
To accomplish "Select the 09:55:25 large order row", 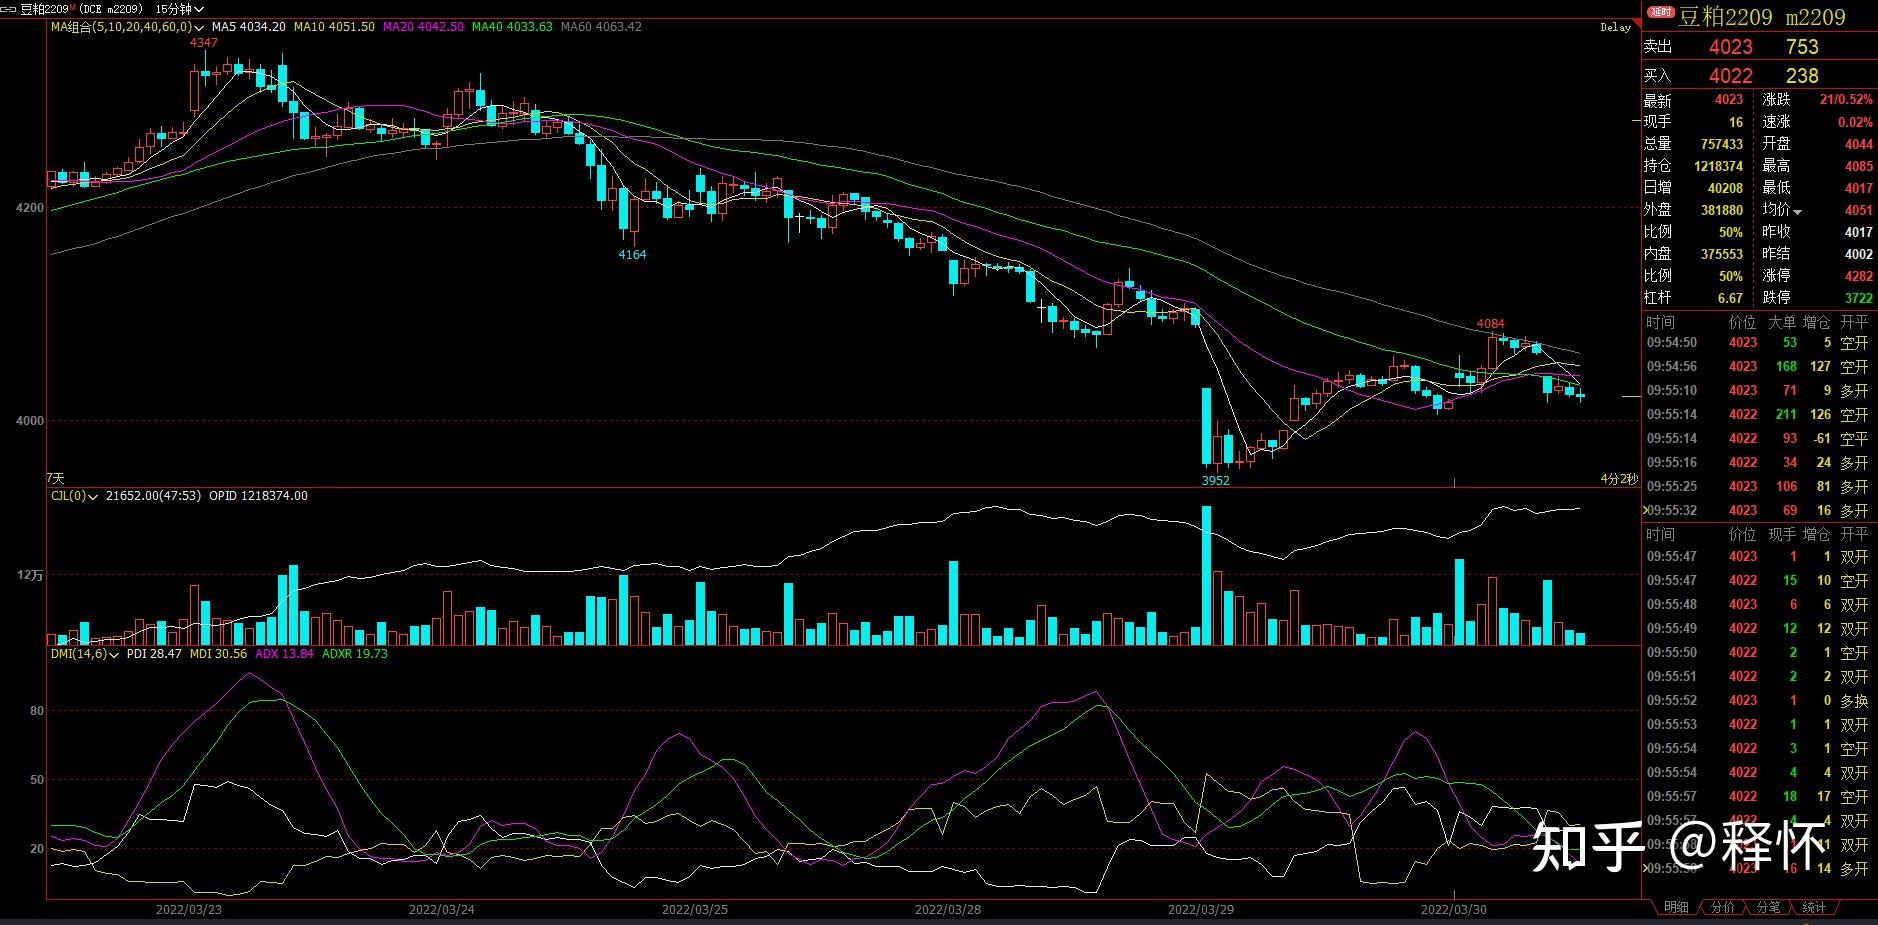I will 1760,487.
